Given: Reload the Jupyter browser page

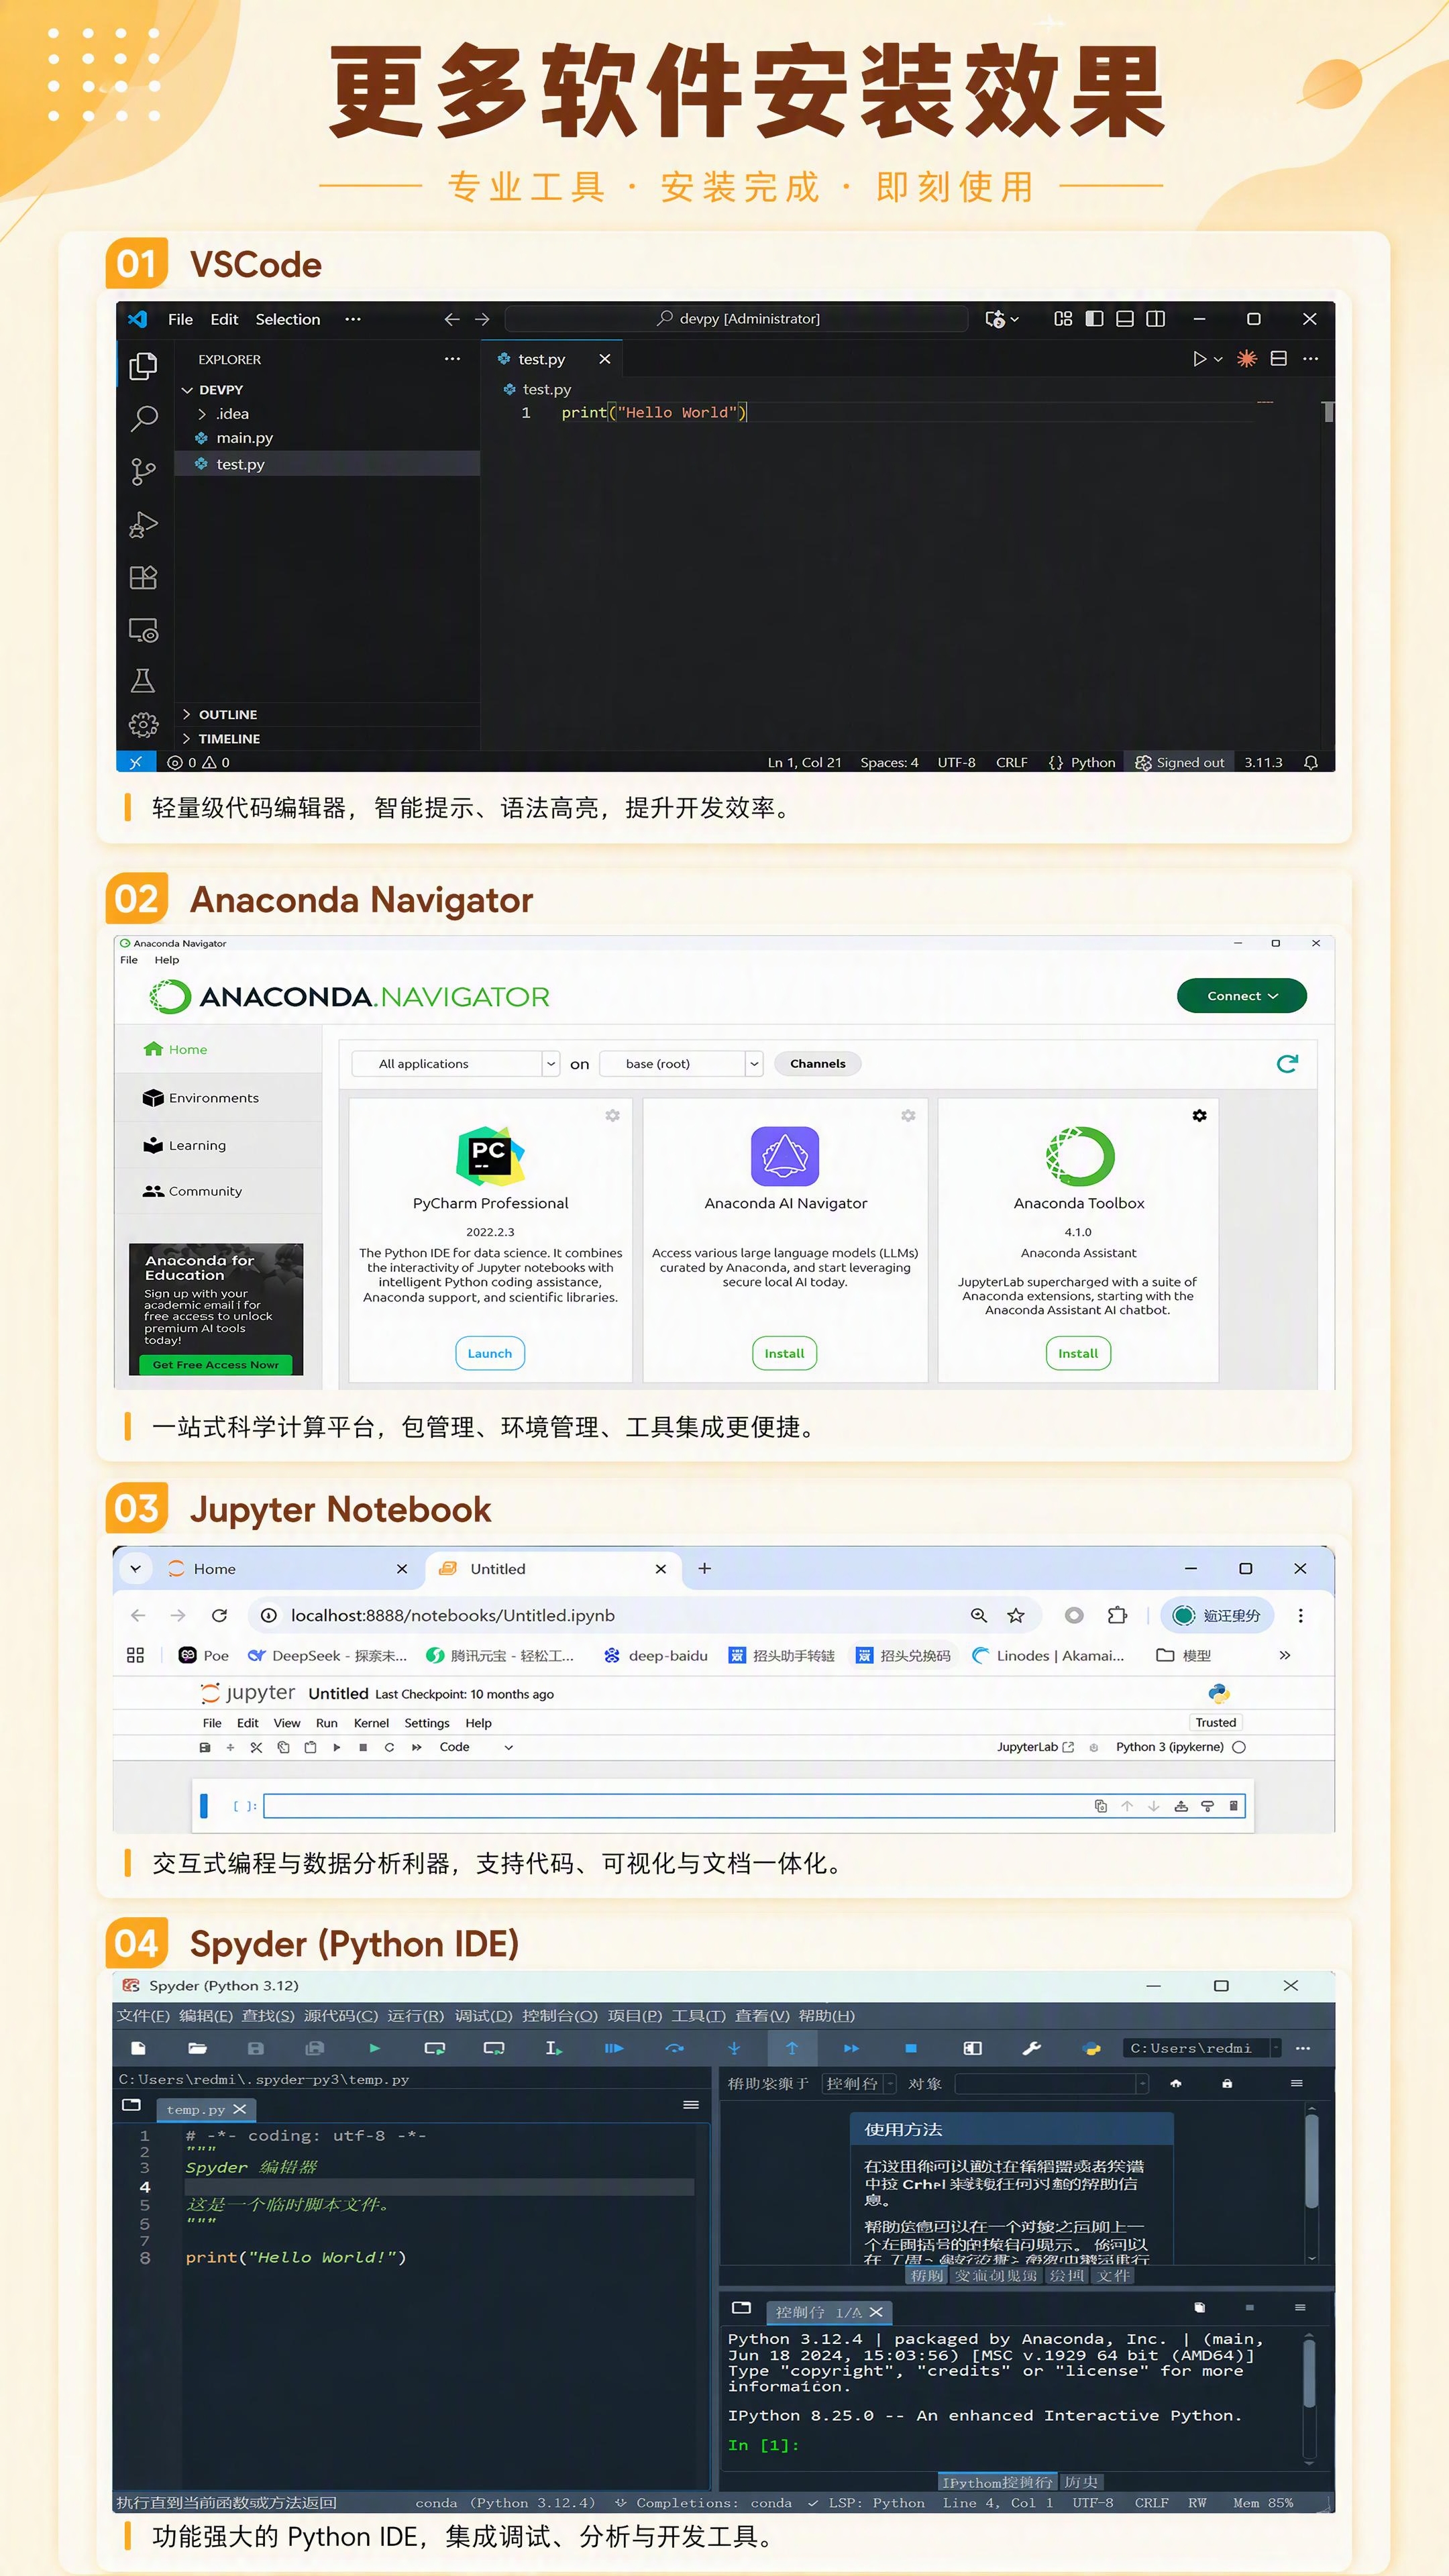Looking at the screenshot, I should click(x=219, y=1615).
